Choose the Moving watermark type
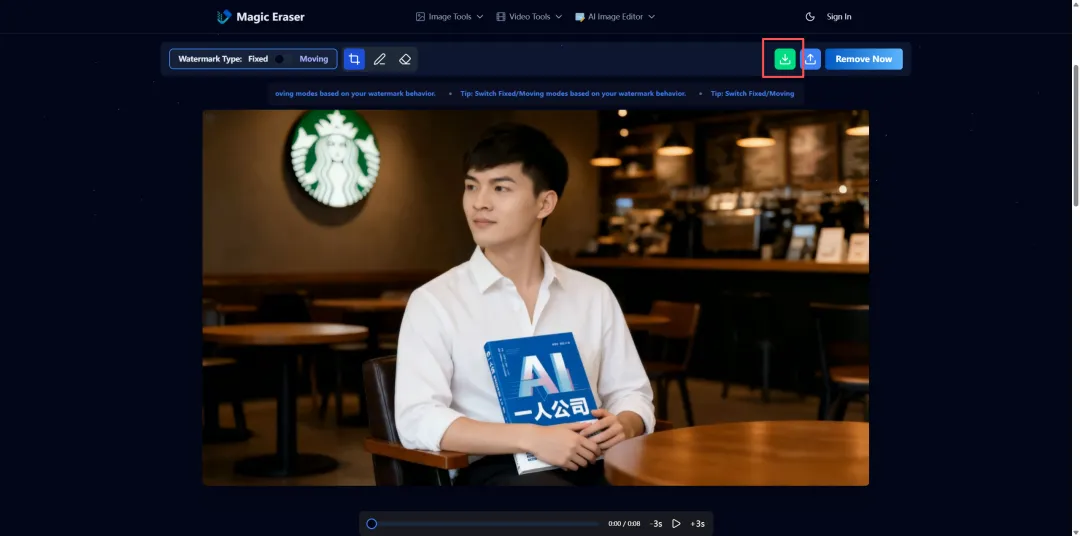The image size is (1080, 536). [x=313, y=59]
